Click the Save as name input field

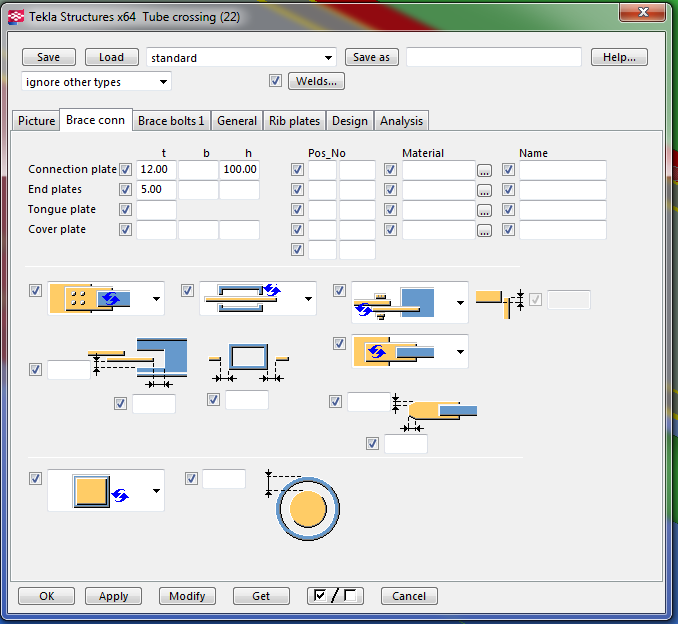point(494,57)
